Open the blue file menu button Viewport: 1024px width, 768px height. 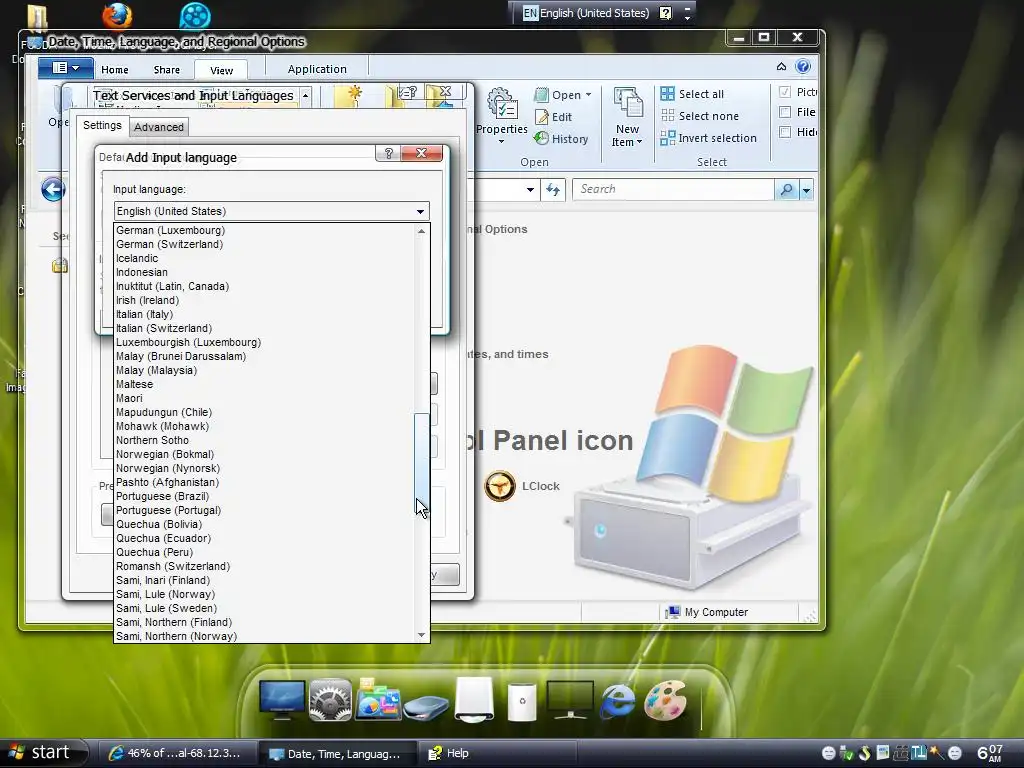pos(65,68)
